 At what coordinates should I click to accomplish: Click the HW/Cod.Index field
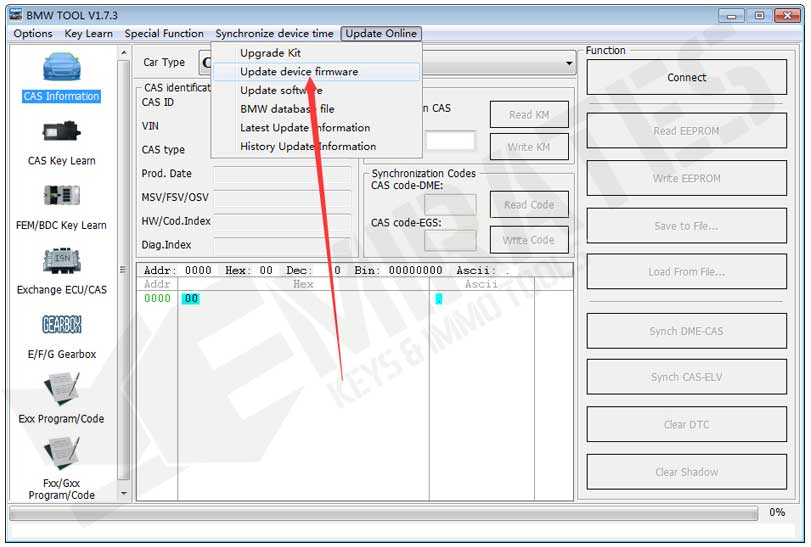(282, 221)
